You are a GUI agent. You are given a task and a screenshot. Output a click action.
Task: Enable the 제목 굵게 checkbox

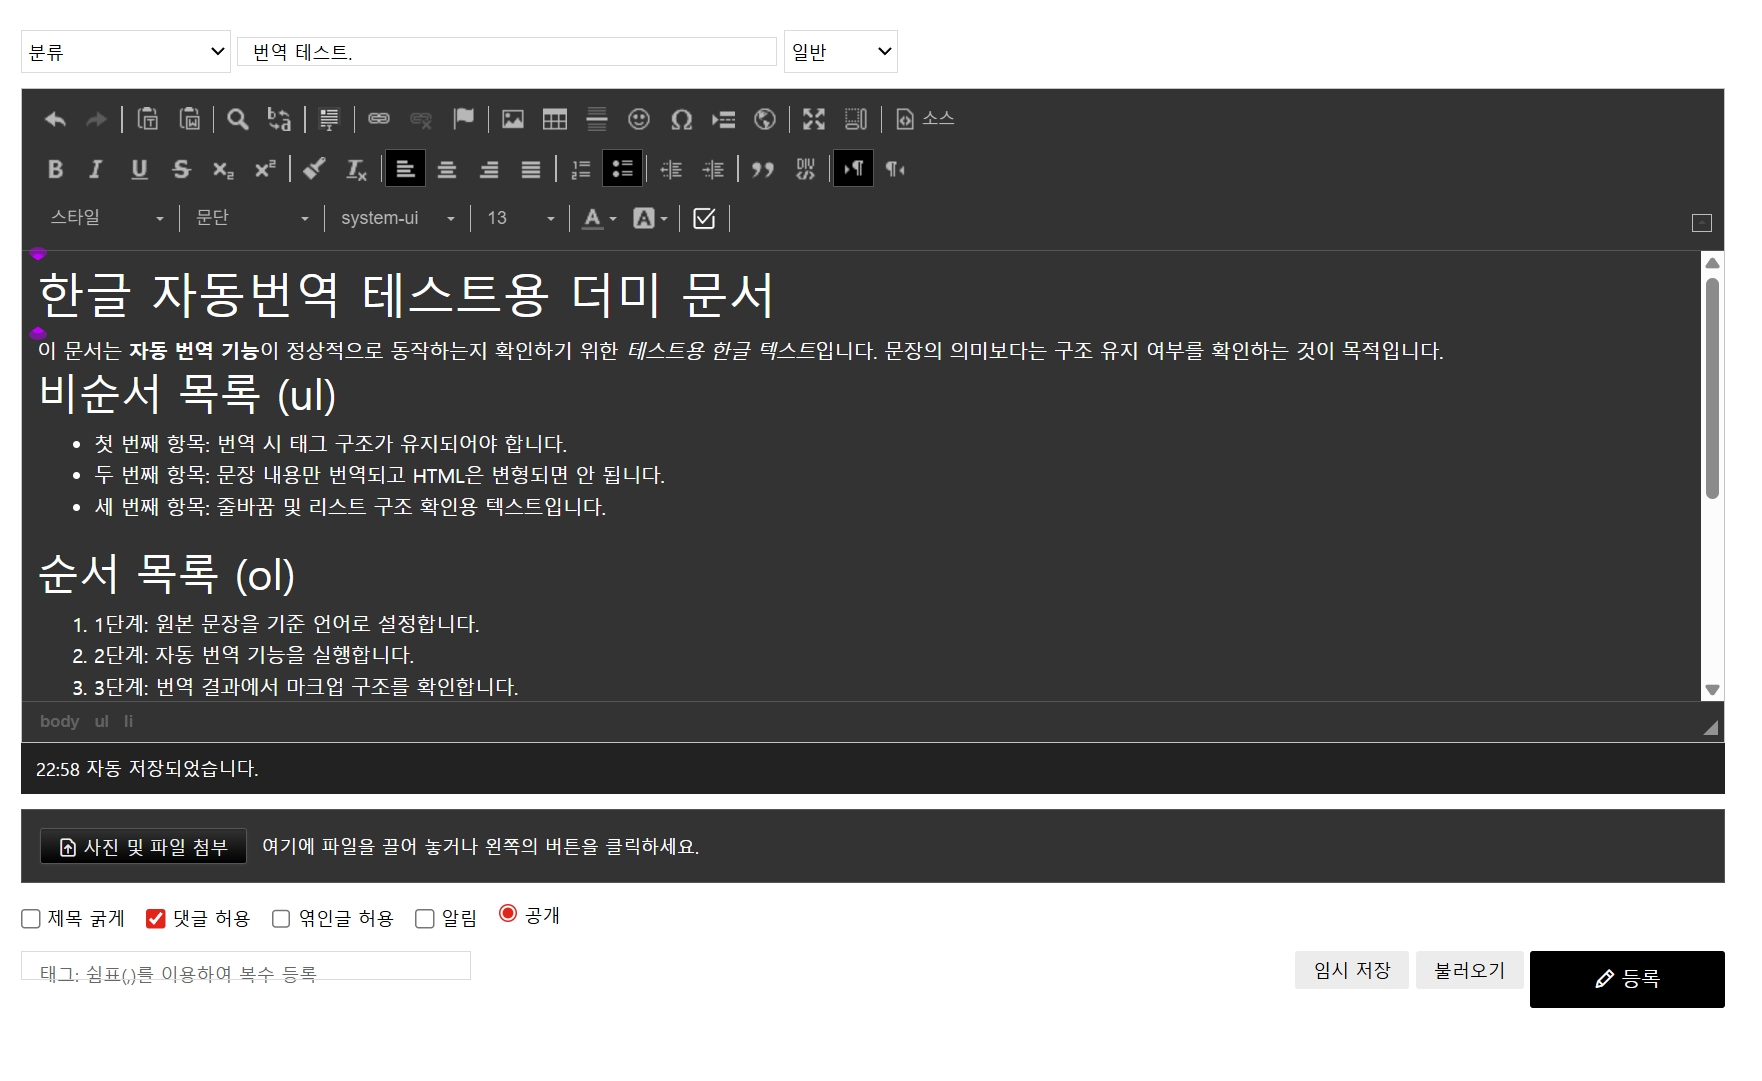tap(31, 919)
